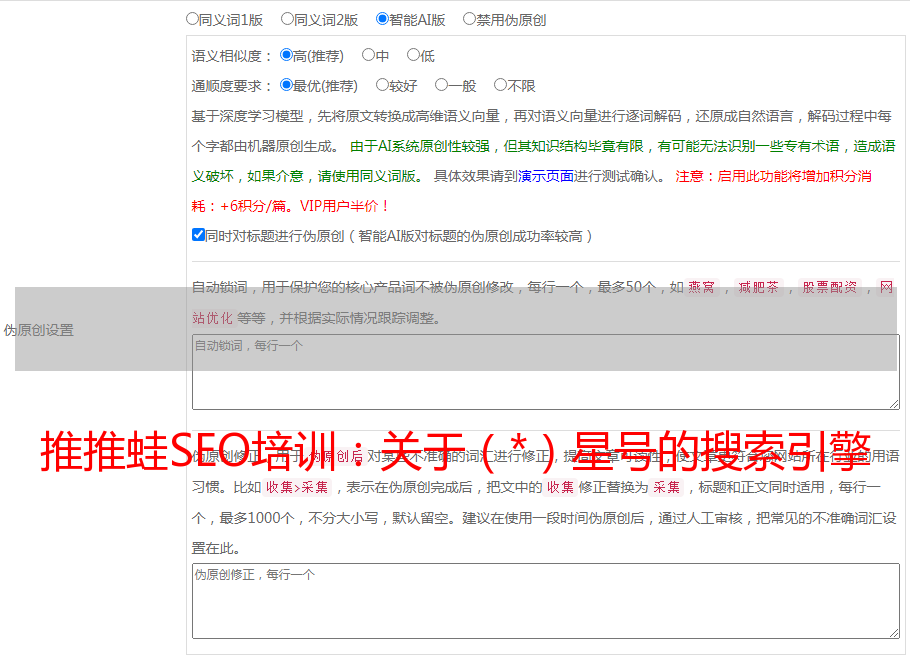Screen dimensions: 911x658
Task: Open the 演示页面 link
Action: tap(545, 176)
